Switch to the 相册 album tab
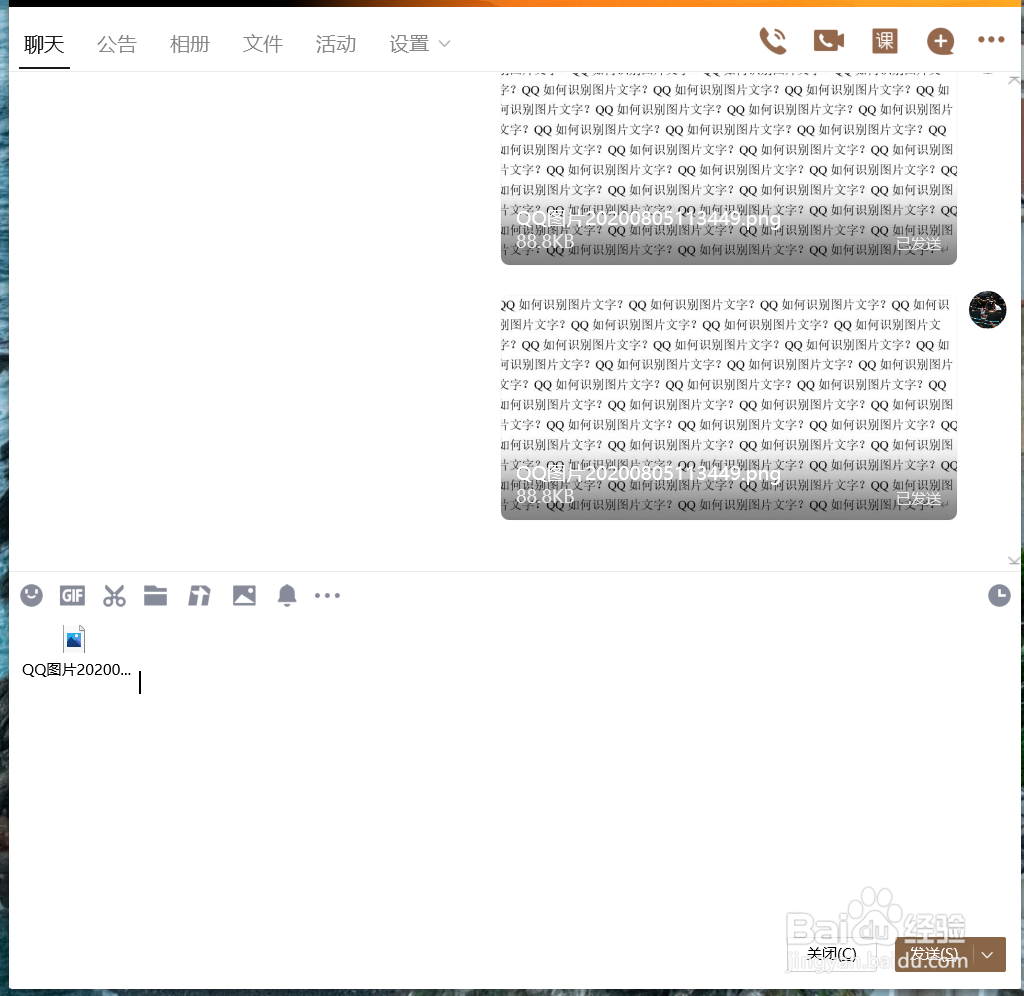 [190, 44]
